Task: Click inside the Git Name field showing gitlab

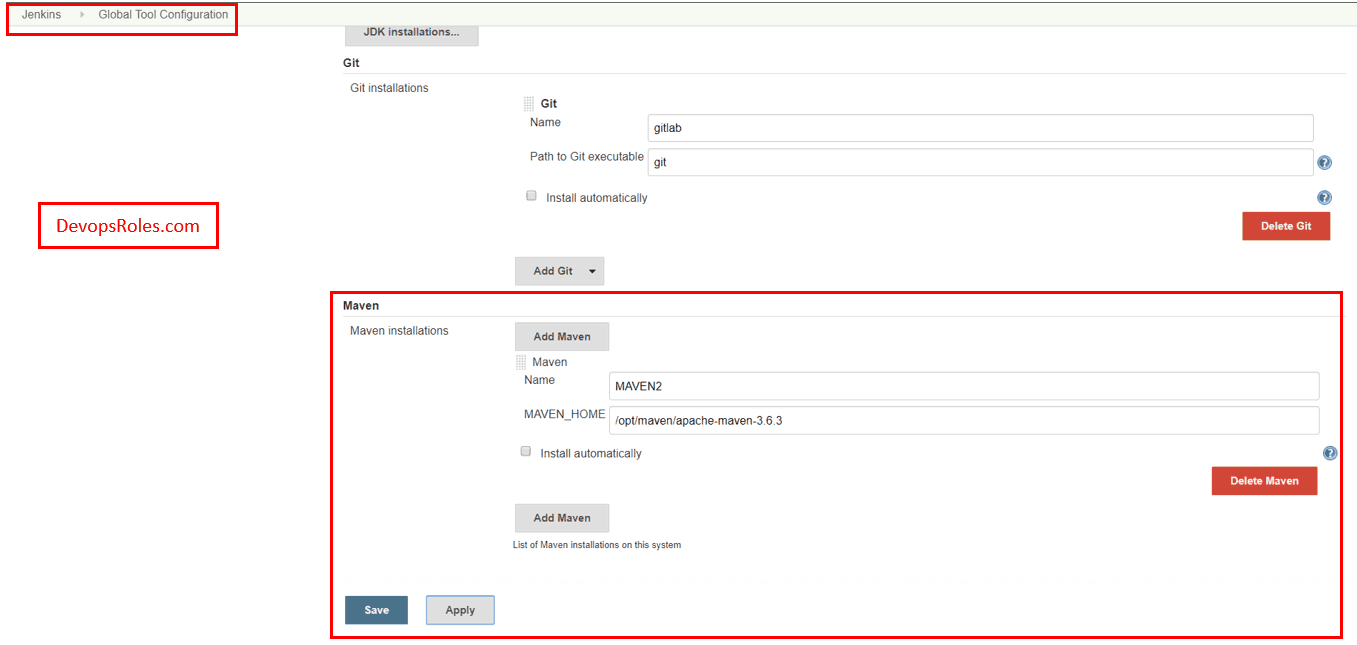Action: [979, 128]
